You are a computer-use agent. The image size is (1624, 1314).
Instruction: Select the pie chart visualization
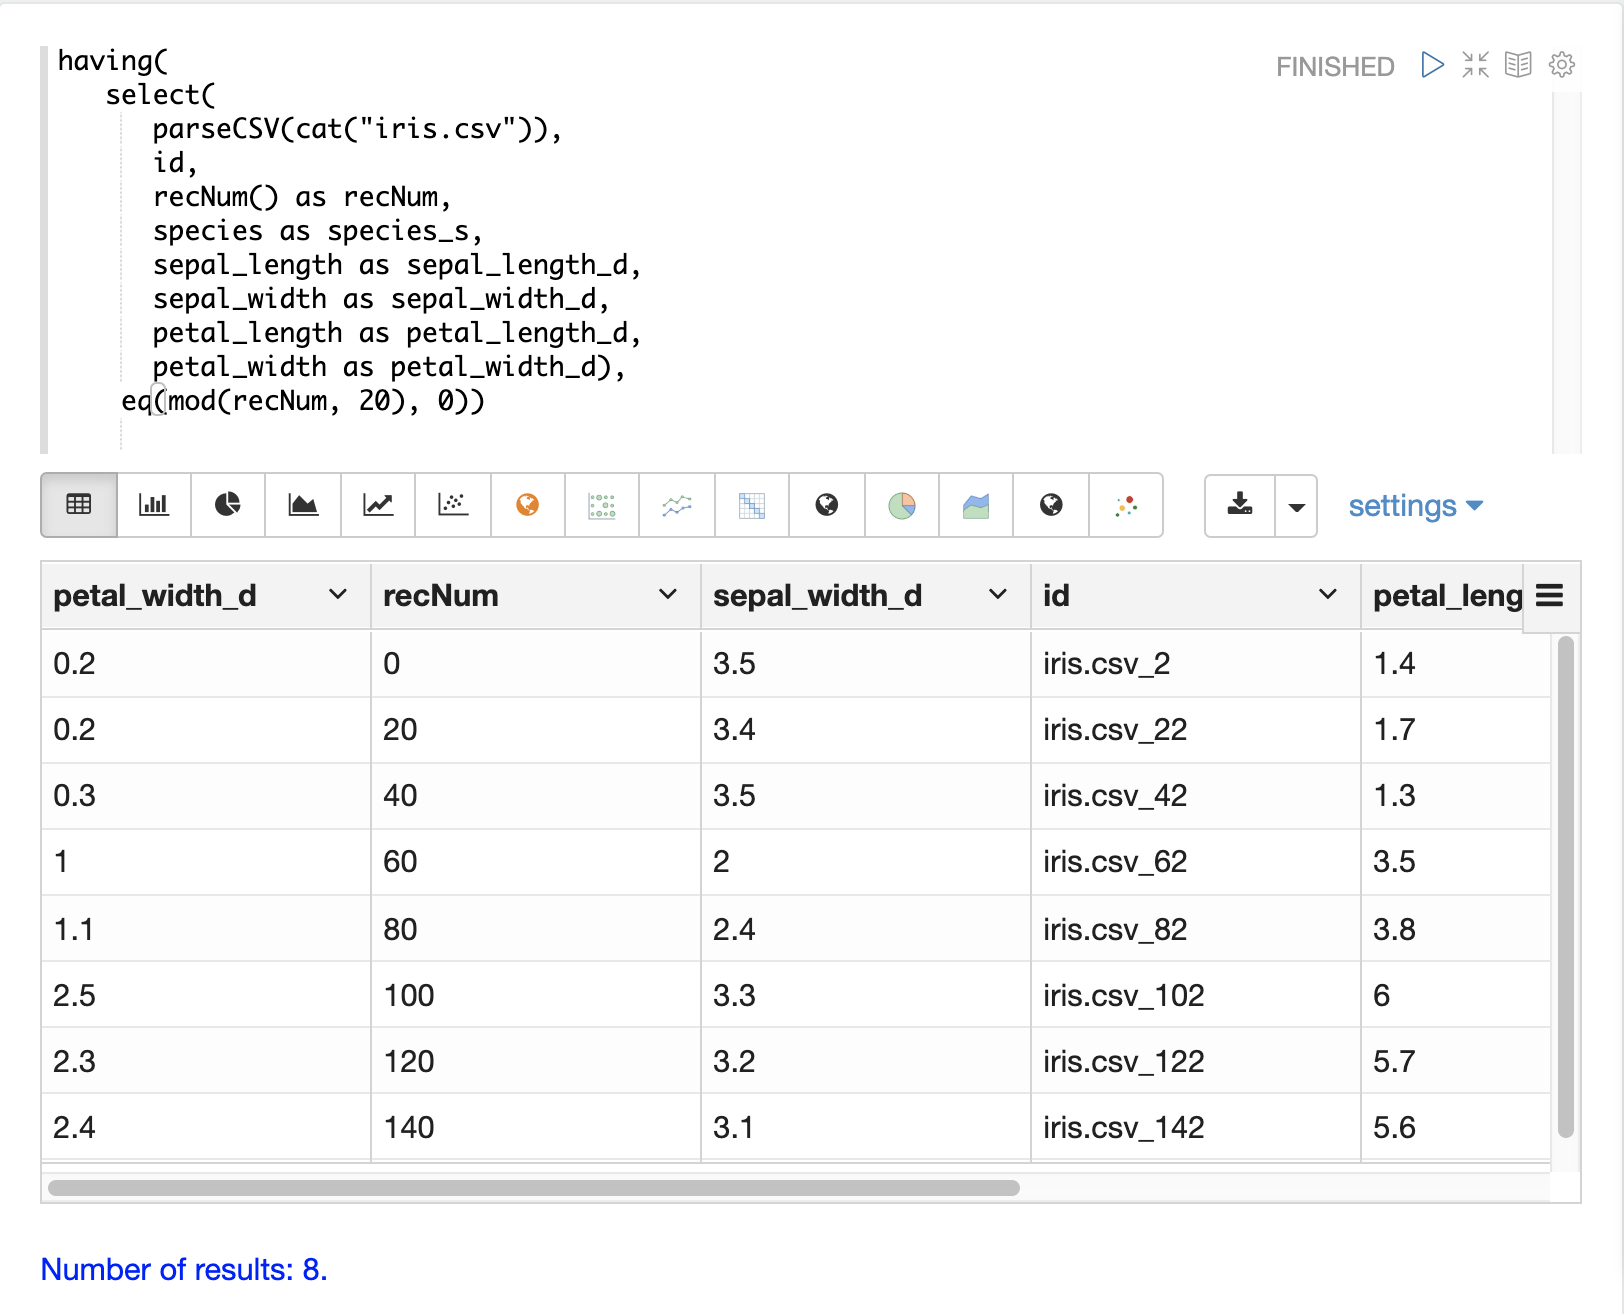228,505
